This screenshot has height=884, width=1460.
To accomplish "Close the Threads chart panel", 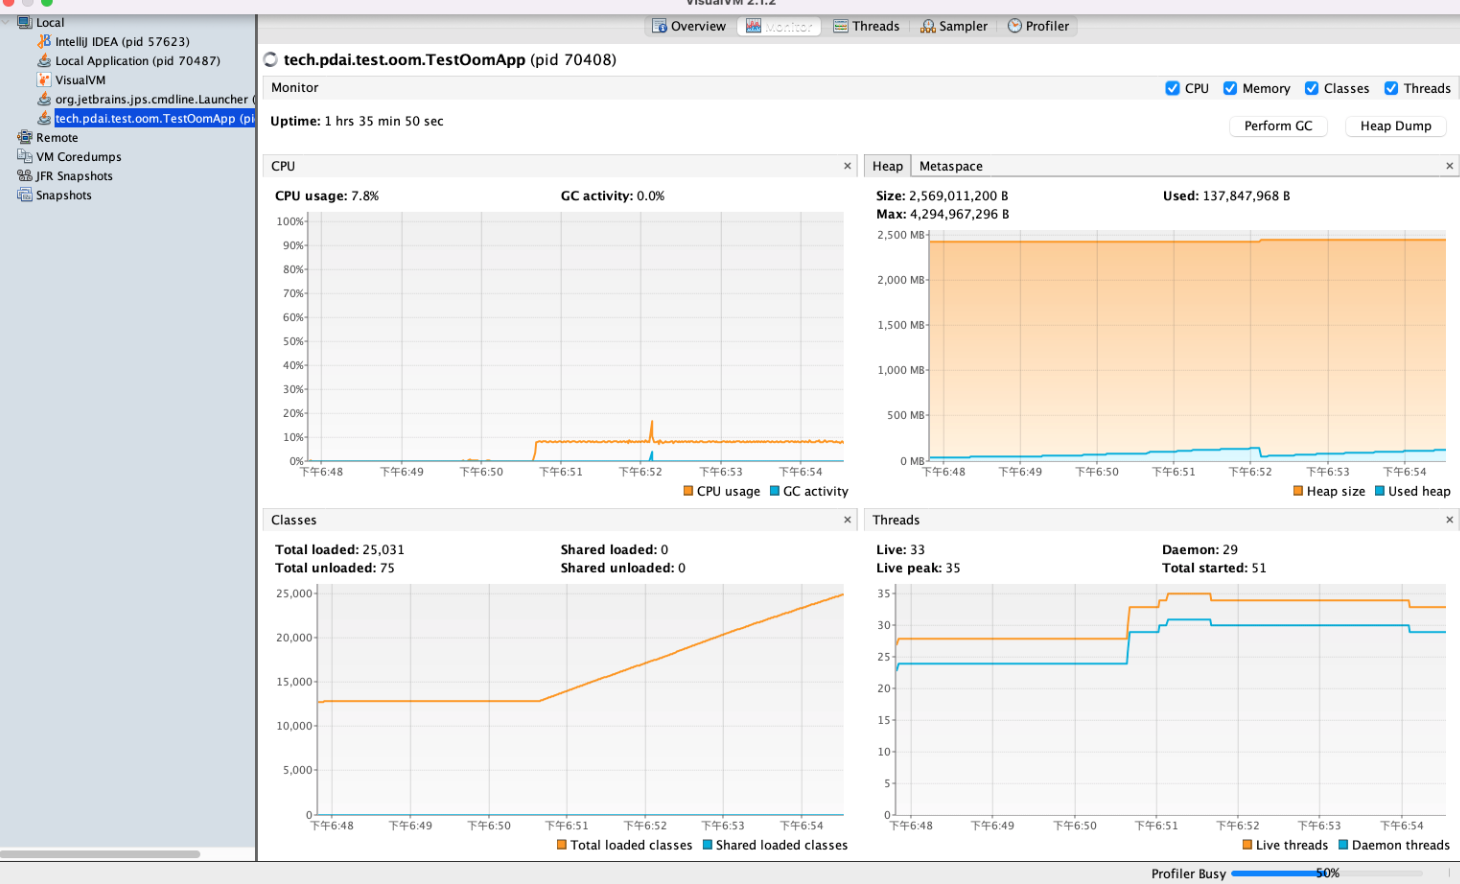I will 1449,520.
